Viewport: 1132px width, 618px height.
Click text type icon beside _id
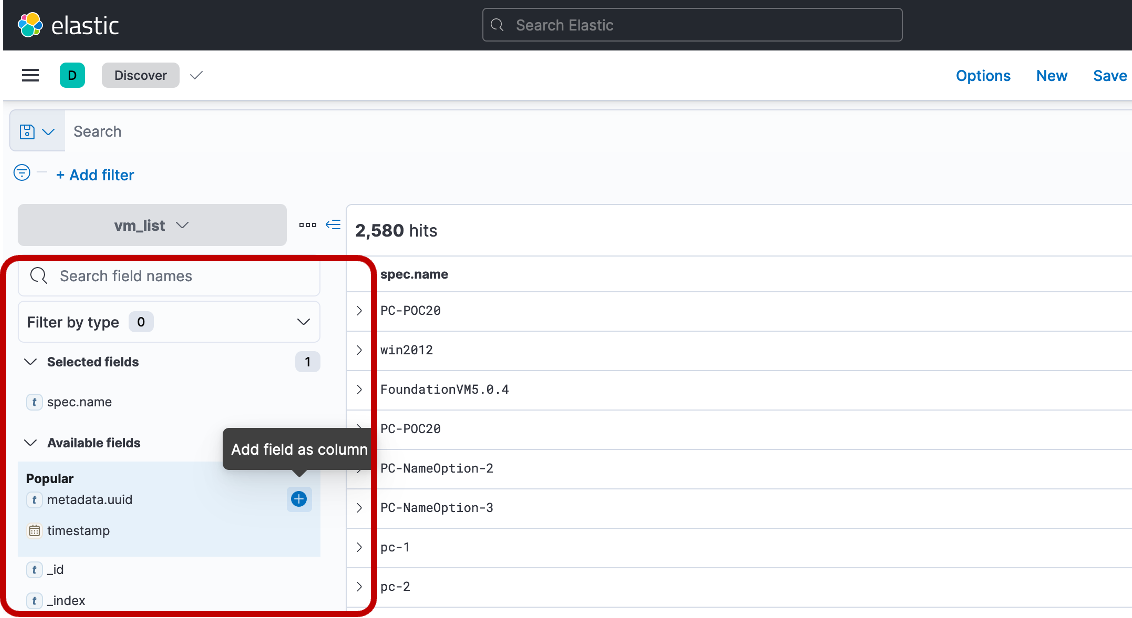pos(34,570)
